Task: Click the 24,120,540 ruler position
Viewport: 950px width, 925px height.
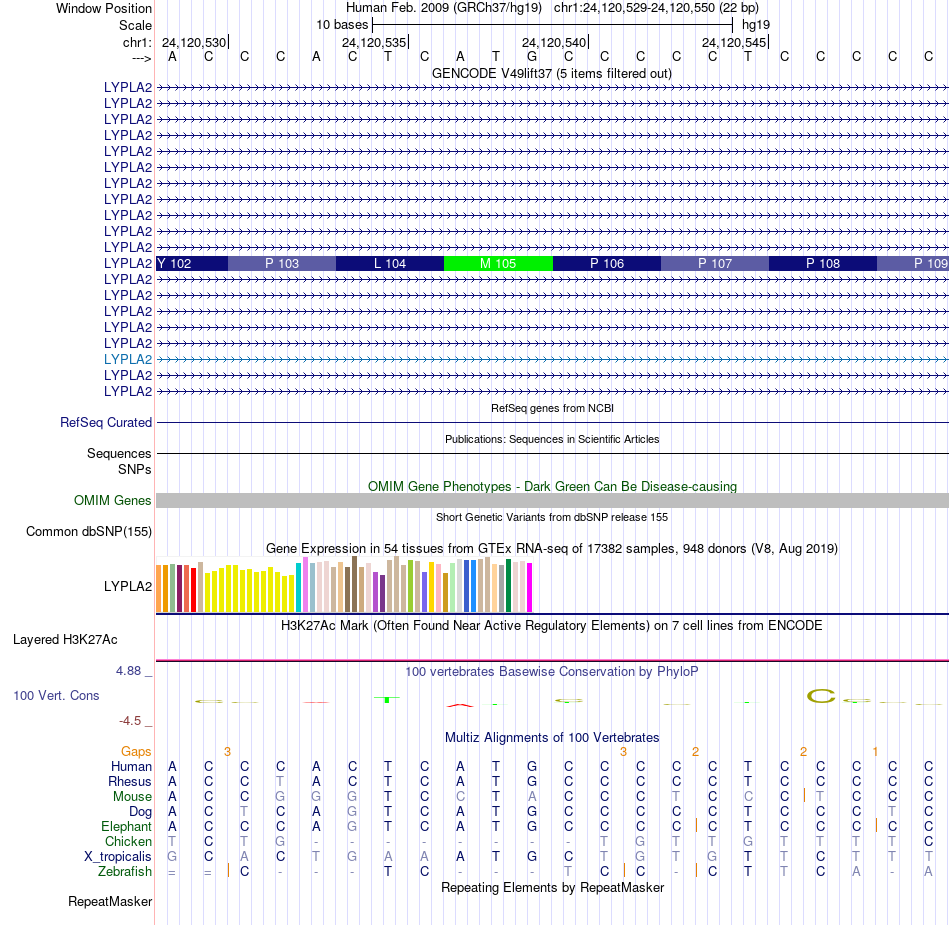Action: pos(554,42)
